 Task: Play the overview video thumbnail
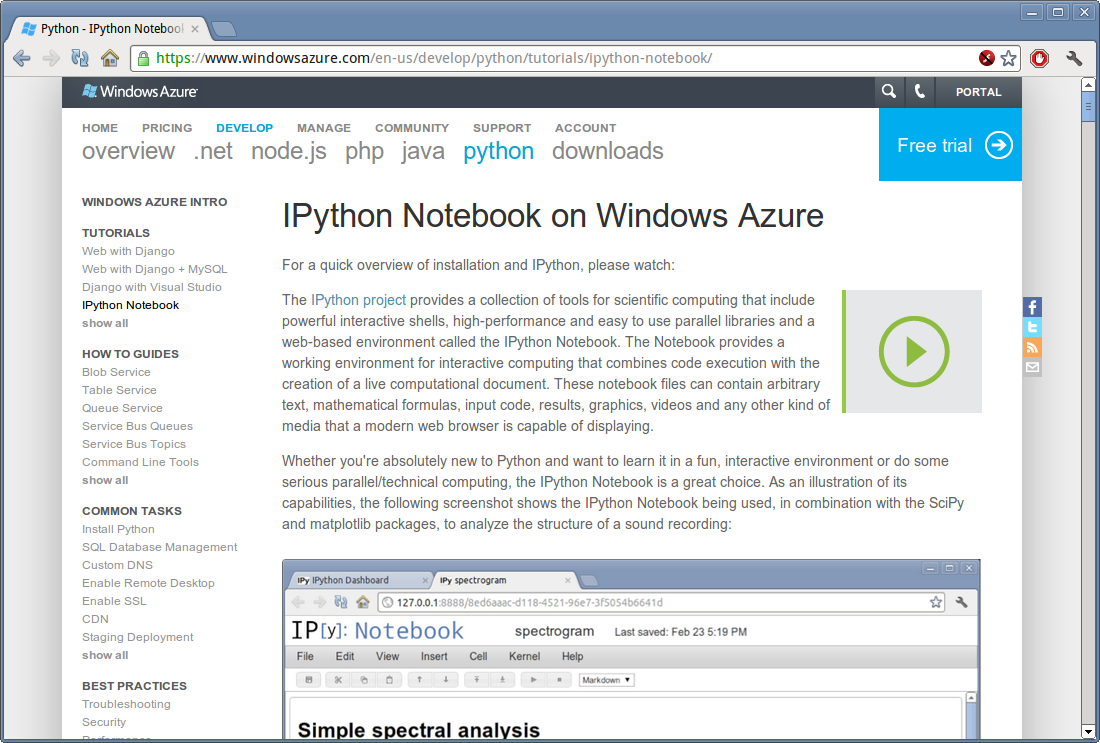tap(913, 351)
